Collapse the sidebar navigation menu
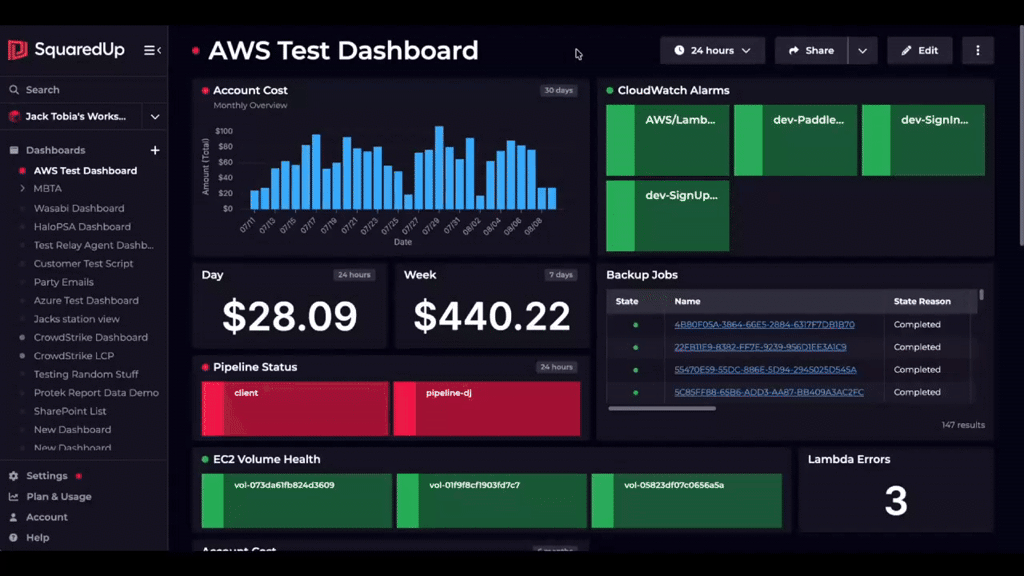1024x576 pixels. click(x=152, y=50)
